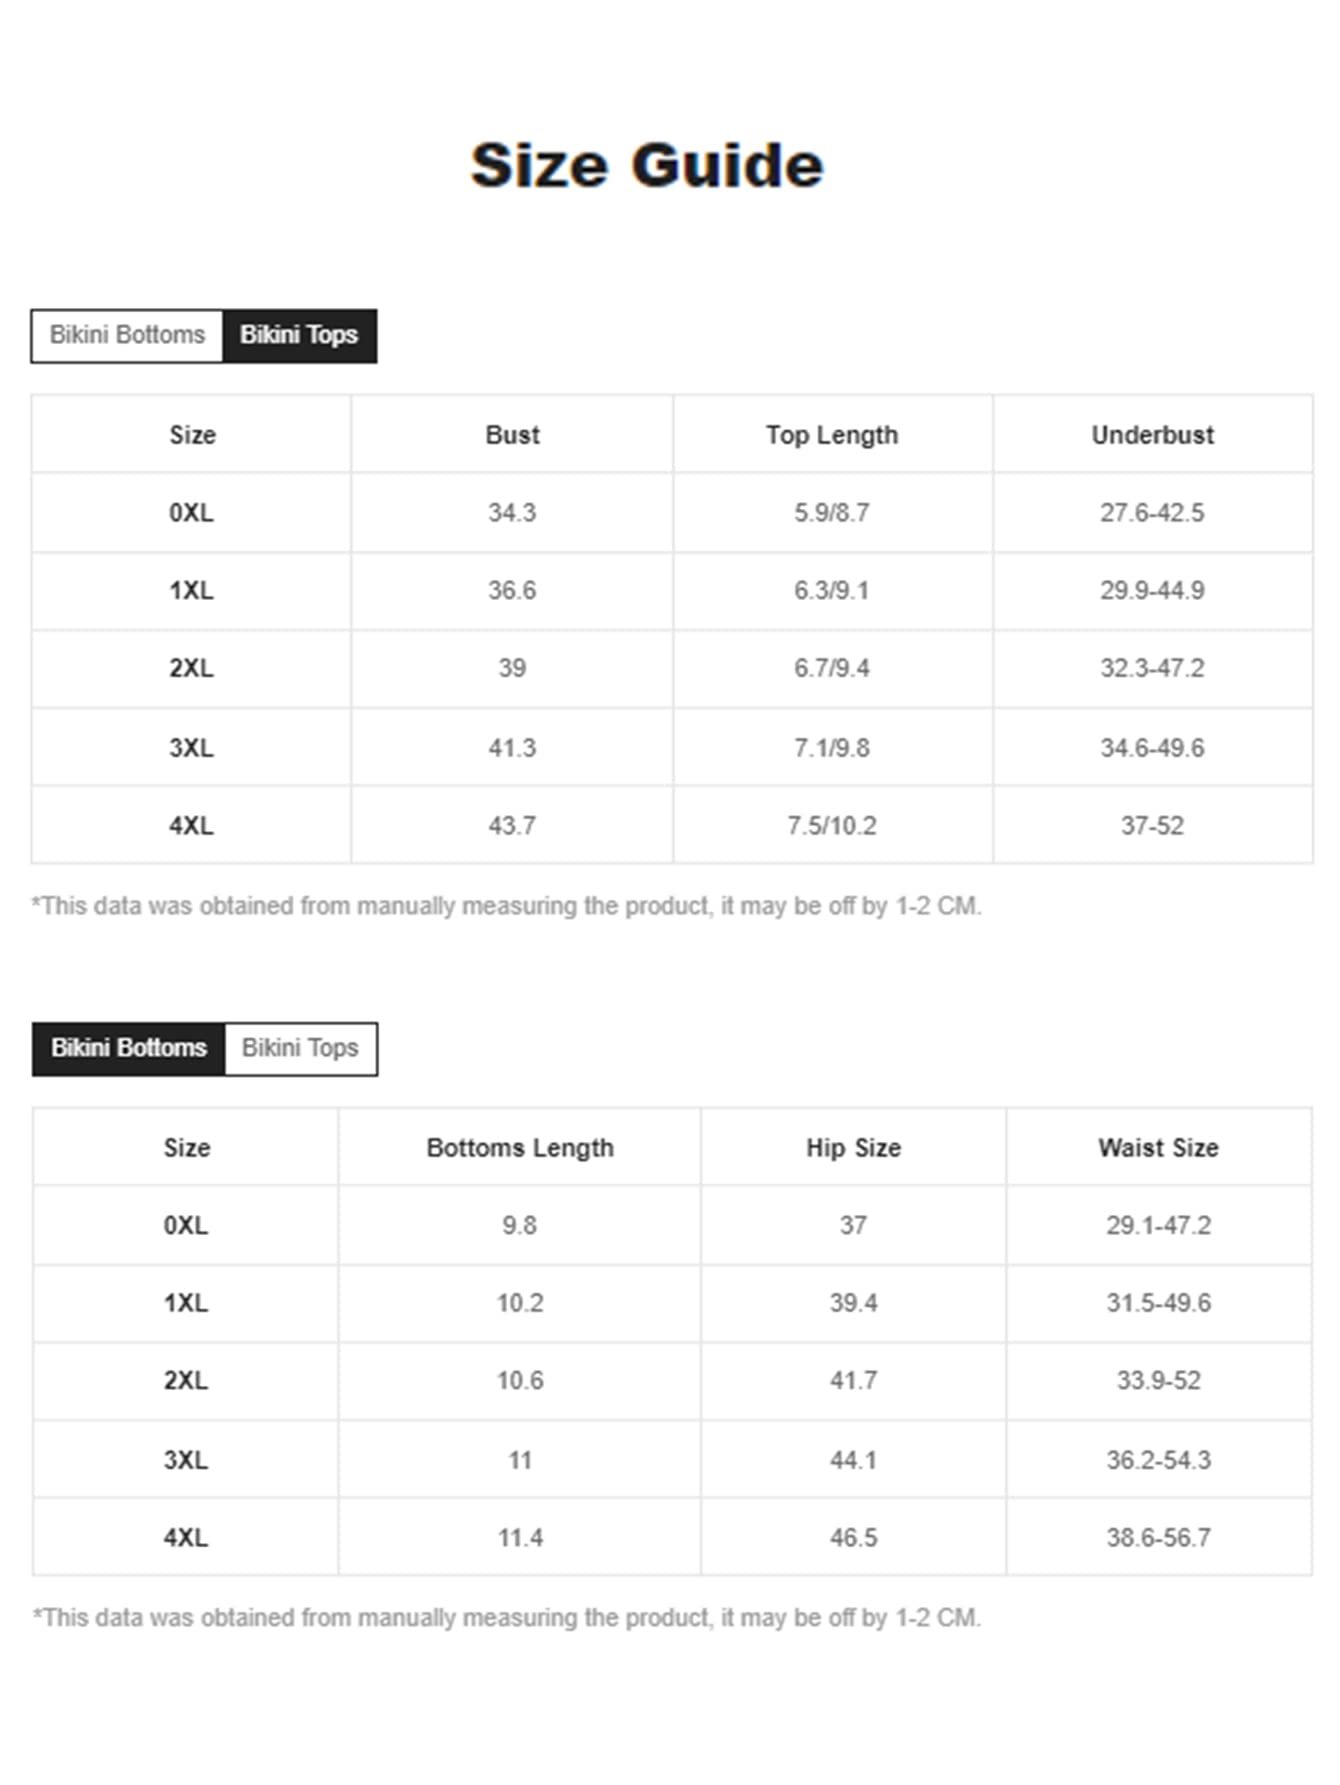
Task: Select the 34.3 bust measurement cell
Action: pos(512,513)
